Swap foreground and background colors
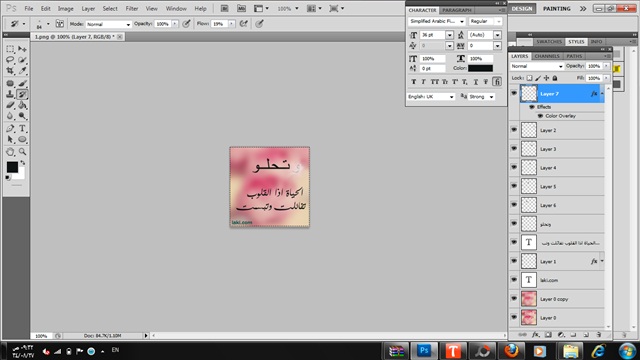Image resolution: width=640 pixels, height=360 pixels. tap(22, 163)
